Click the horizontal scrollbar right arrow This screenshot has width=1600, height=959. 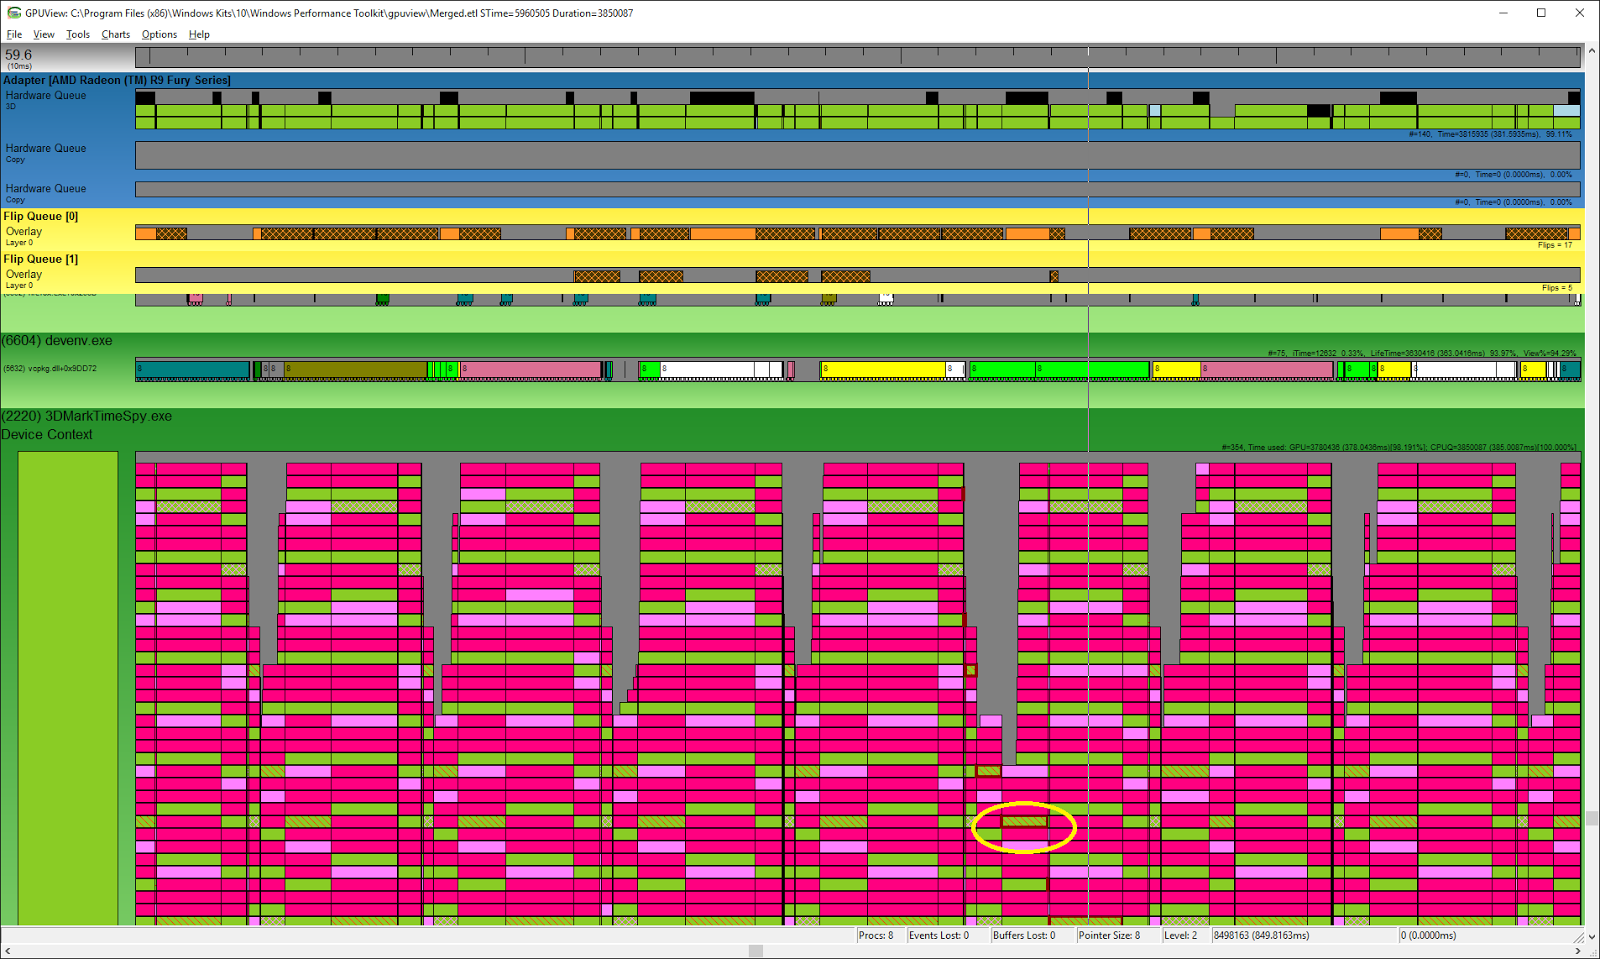point(1577,951)
